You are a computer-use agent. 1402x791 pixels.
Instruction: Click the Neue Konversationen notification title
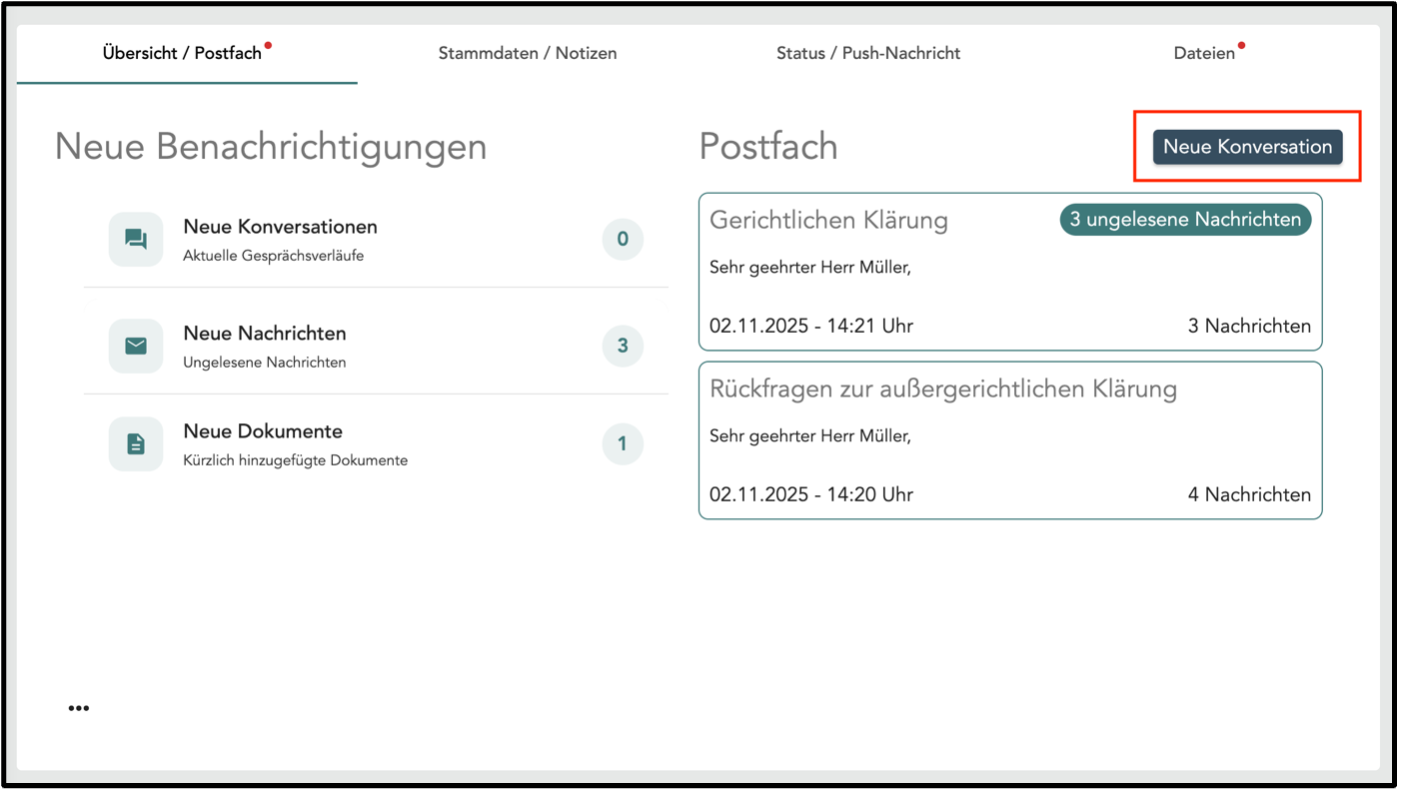pyautogui.click(x=280, y=227)
